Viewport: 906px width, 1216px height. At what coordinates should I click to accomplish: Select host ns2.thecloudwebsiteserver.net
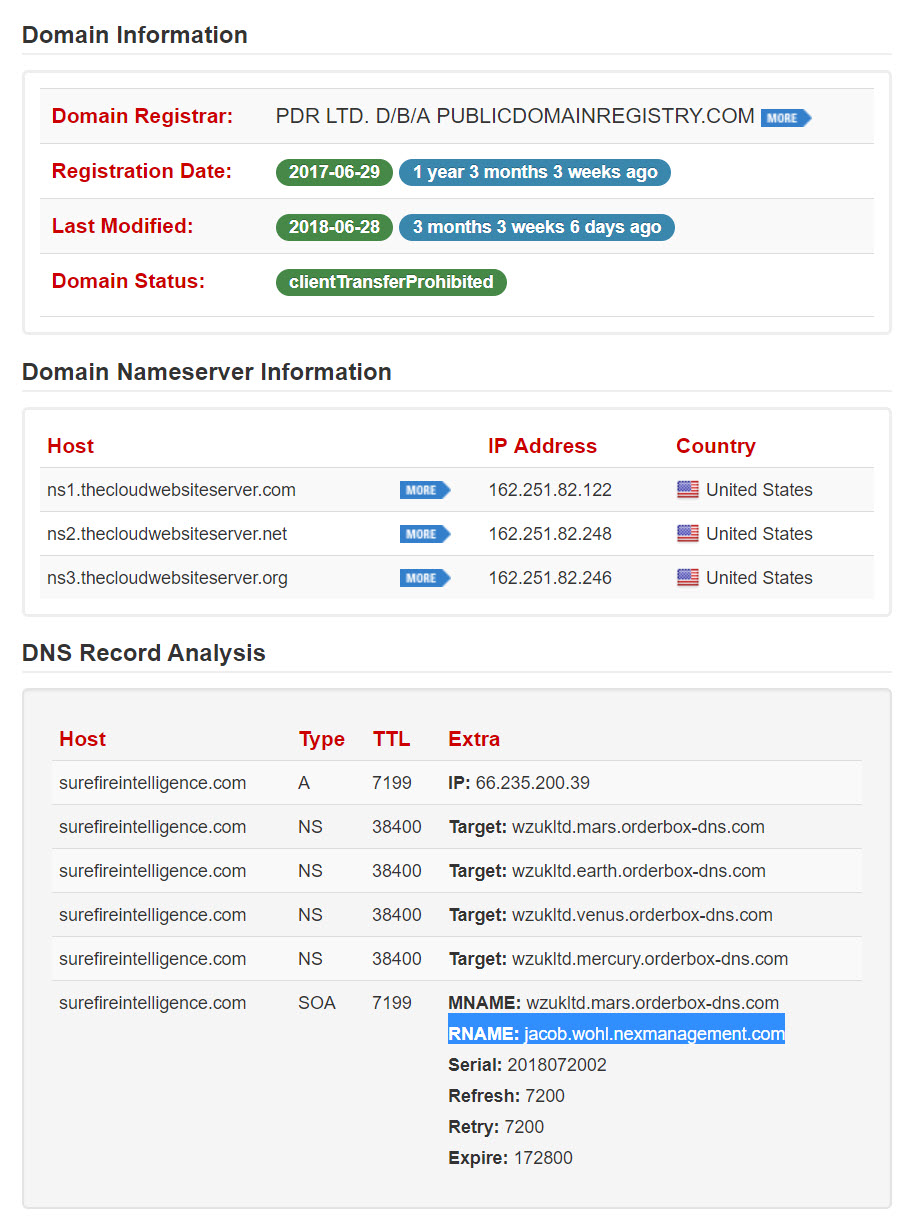pos(167,534)
